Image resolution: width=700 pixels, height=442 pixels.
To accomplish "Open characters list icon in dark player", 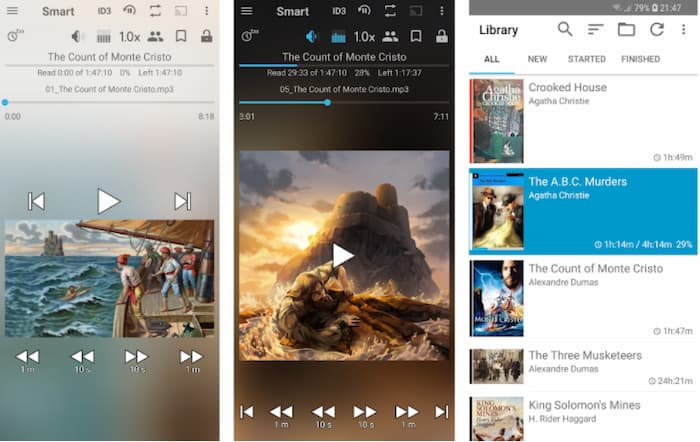I will (390, 37).
